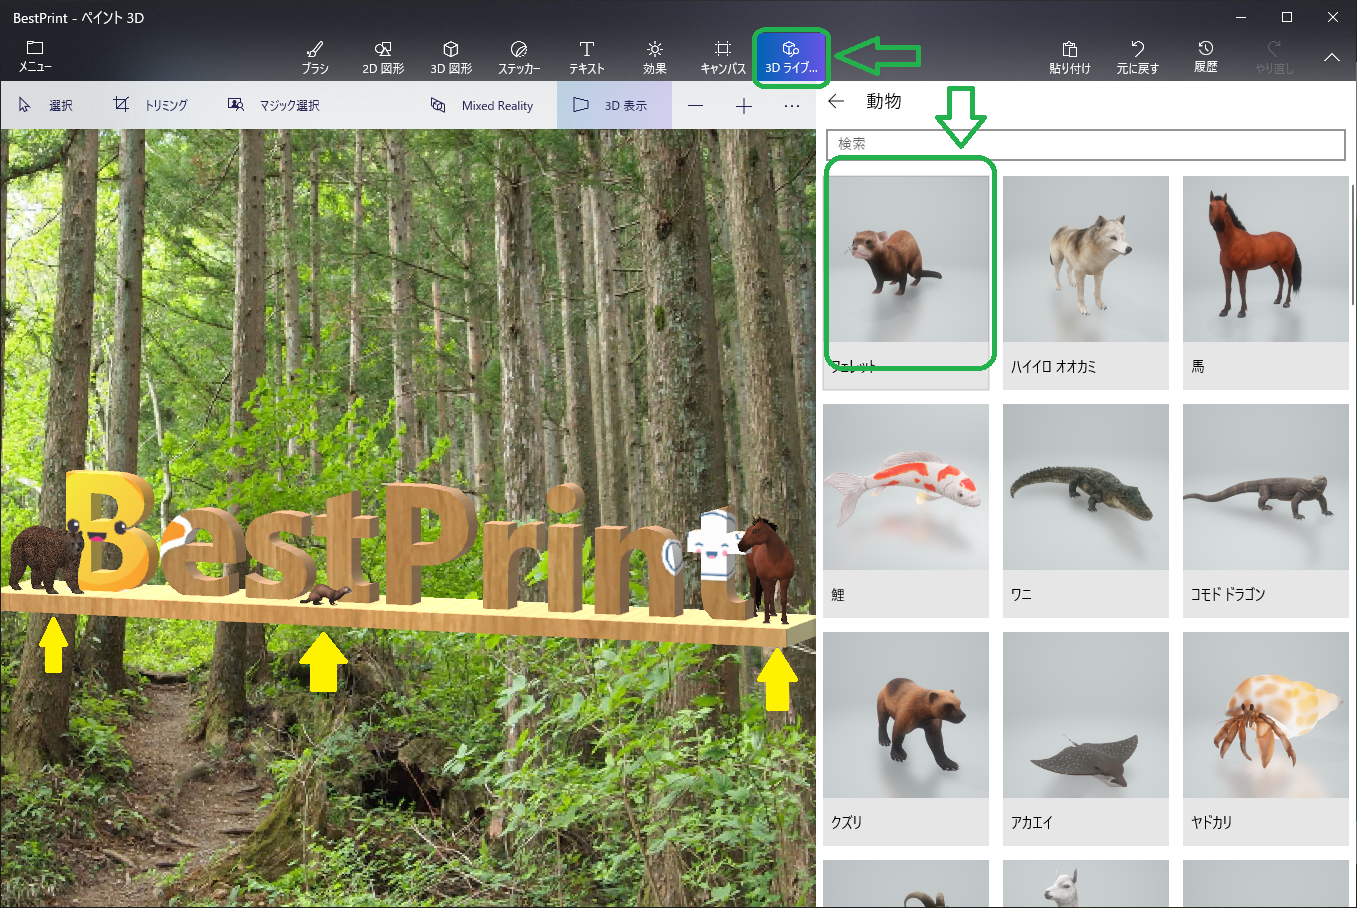Click the 貼り付け paste button
The width and height of the screenshot is (1357, 908).
[1070, 57]
